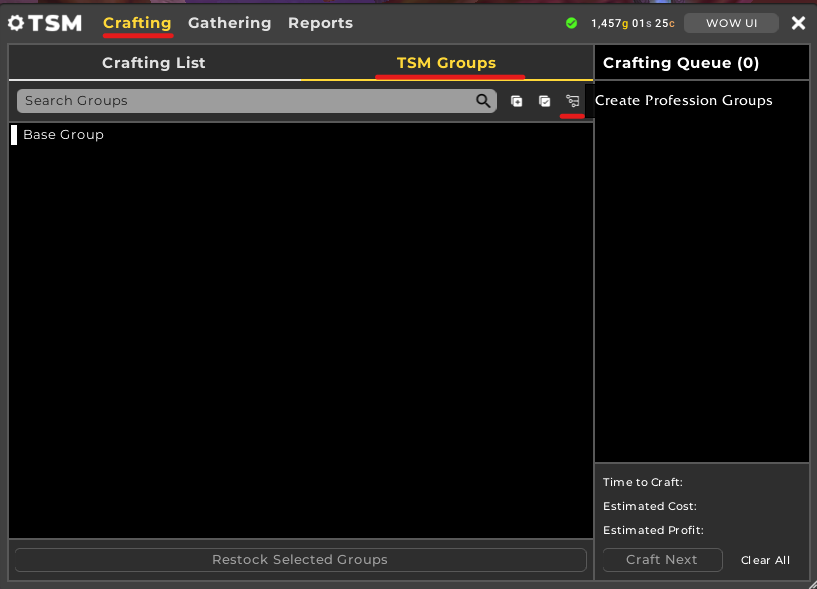Image resolution: width=817 pixels, height=589 pixels.
Task: Click the Time to Craft label
Action: (643, 482)
